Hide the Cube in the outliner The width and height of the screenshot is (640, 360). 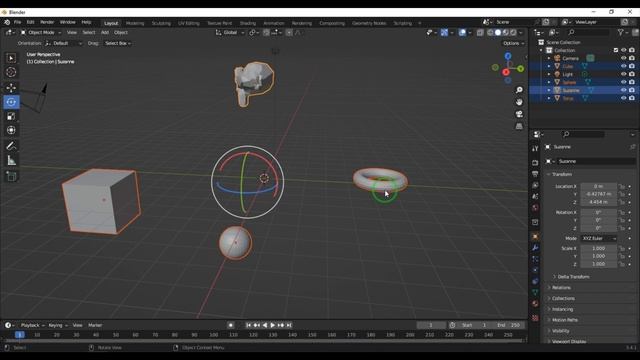coord(623,66)
